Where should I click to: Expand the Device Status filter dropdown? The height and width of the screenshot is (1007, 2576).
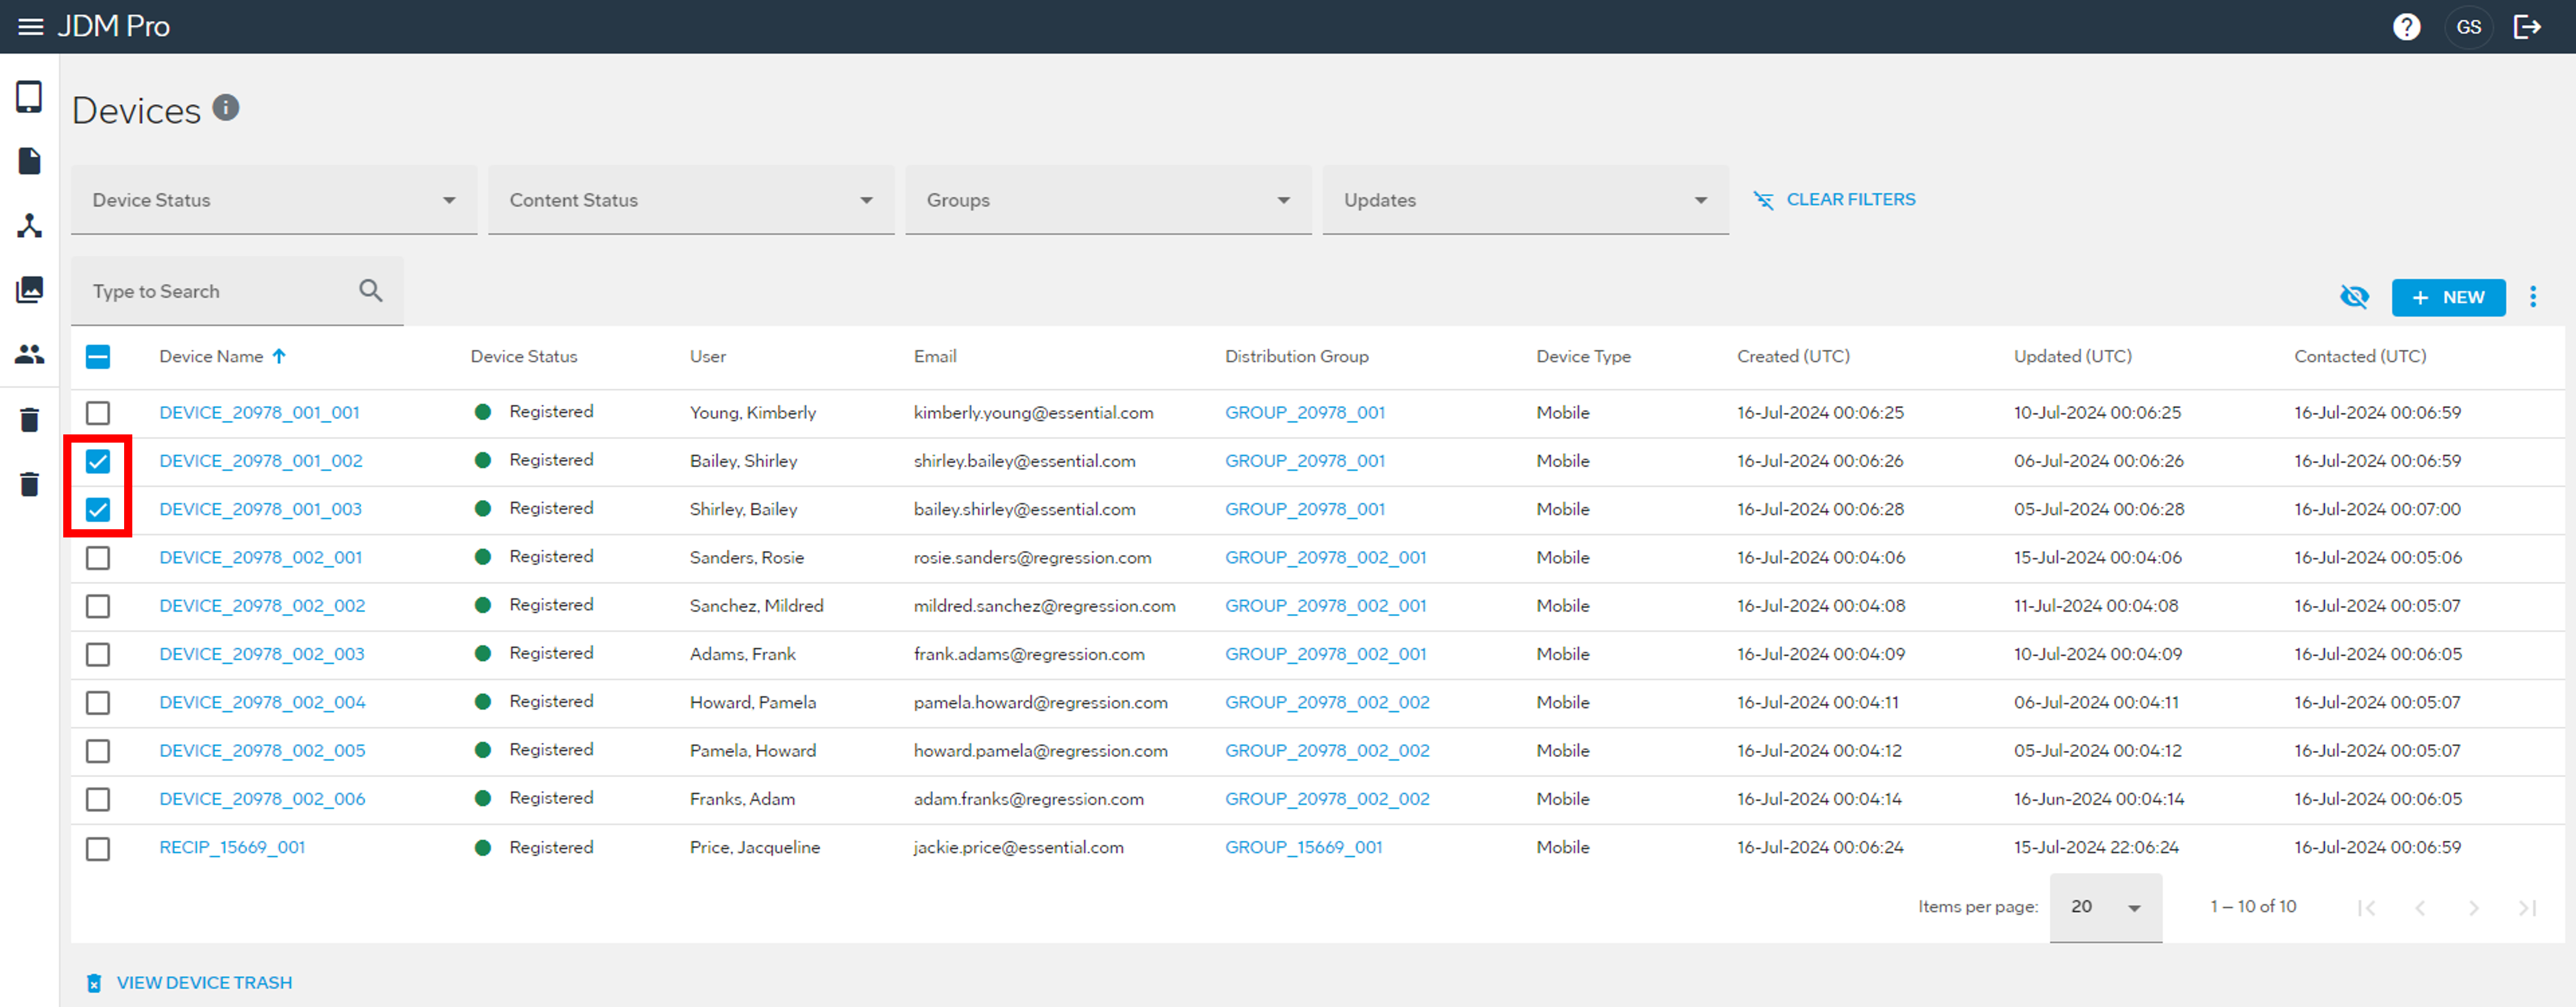click(x=274, y=200)
